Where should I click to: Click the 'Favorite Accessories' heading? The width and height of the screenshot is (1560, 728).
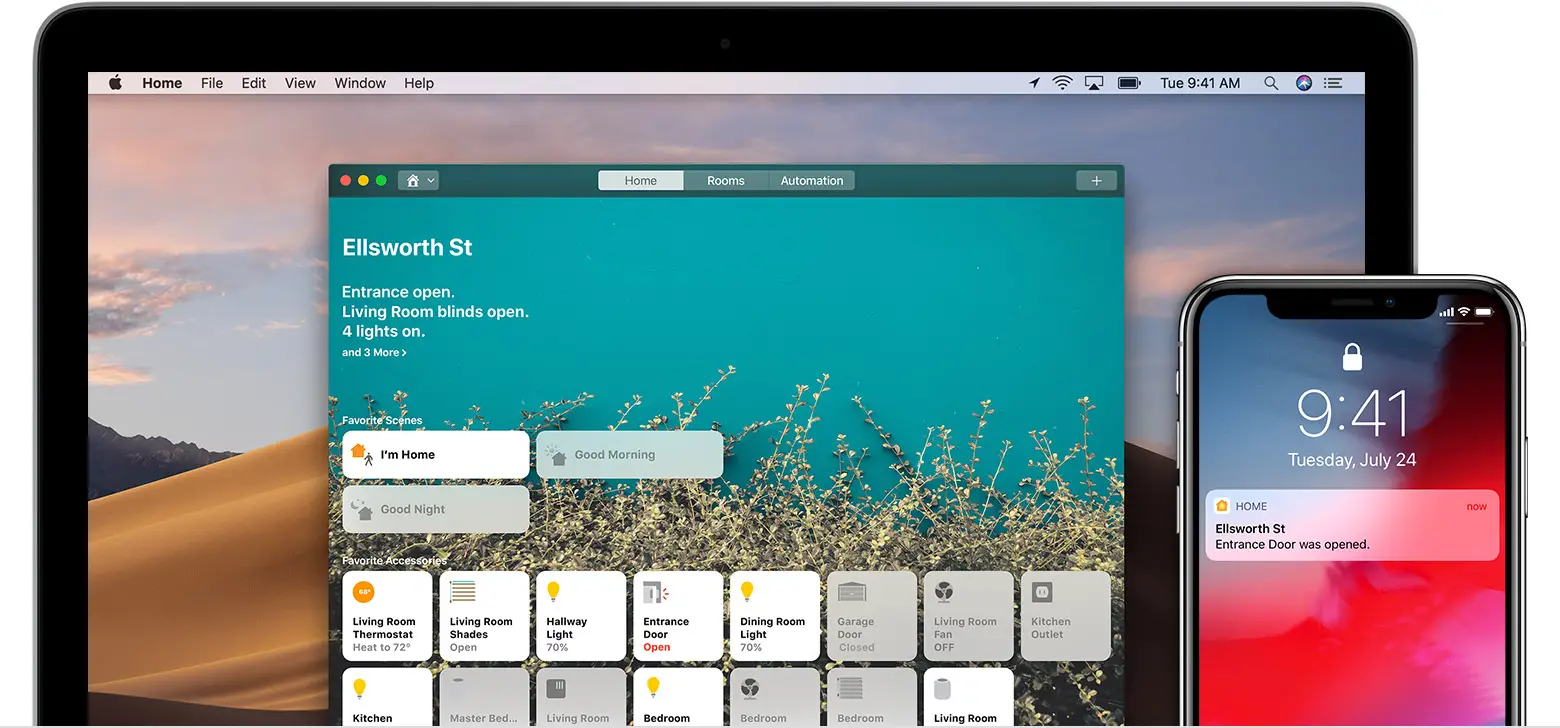[x=394, y=560]
